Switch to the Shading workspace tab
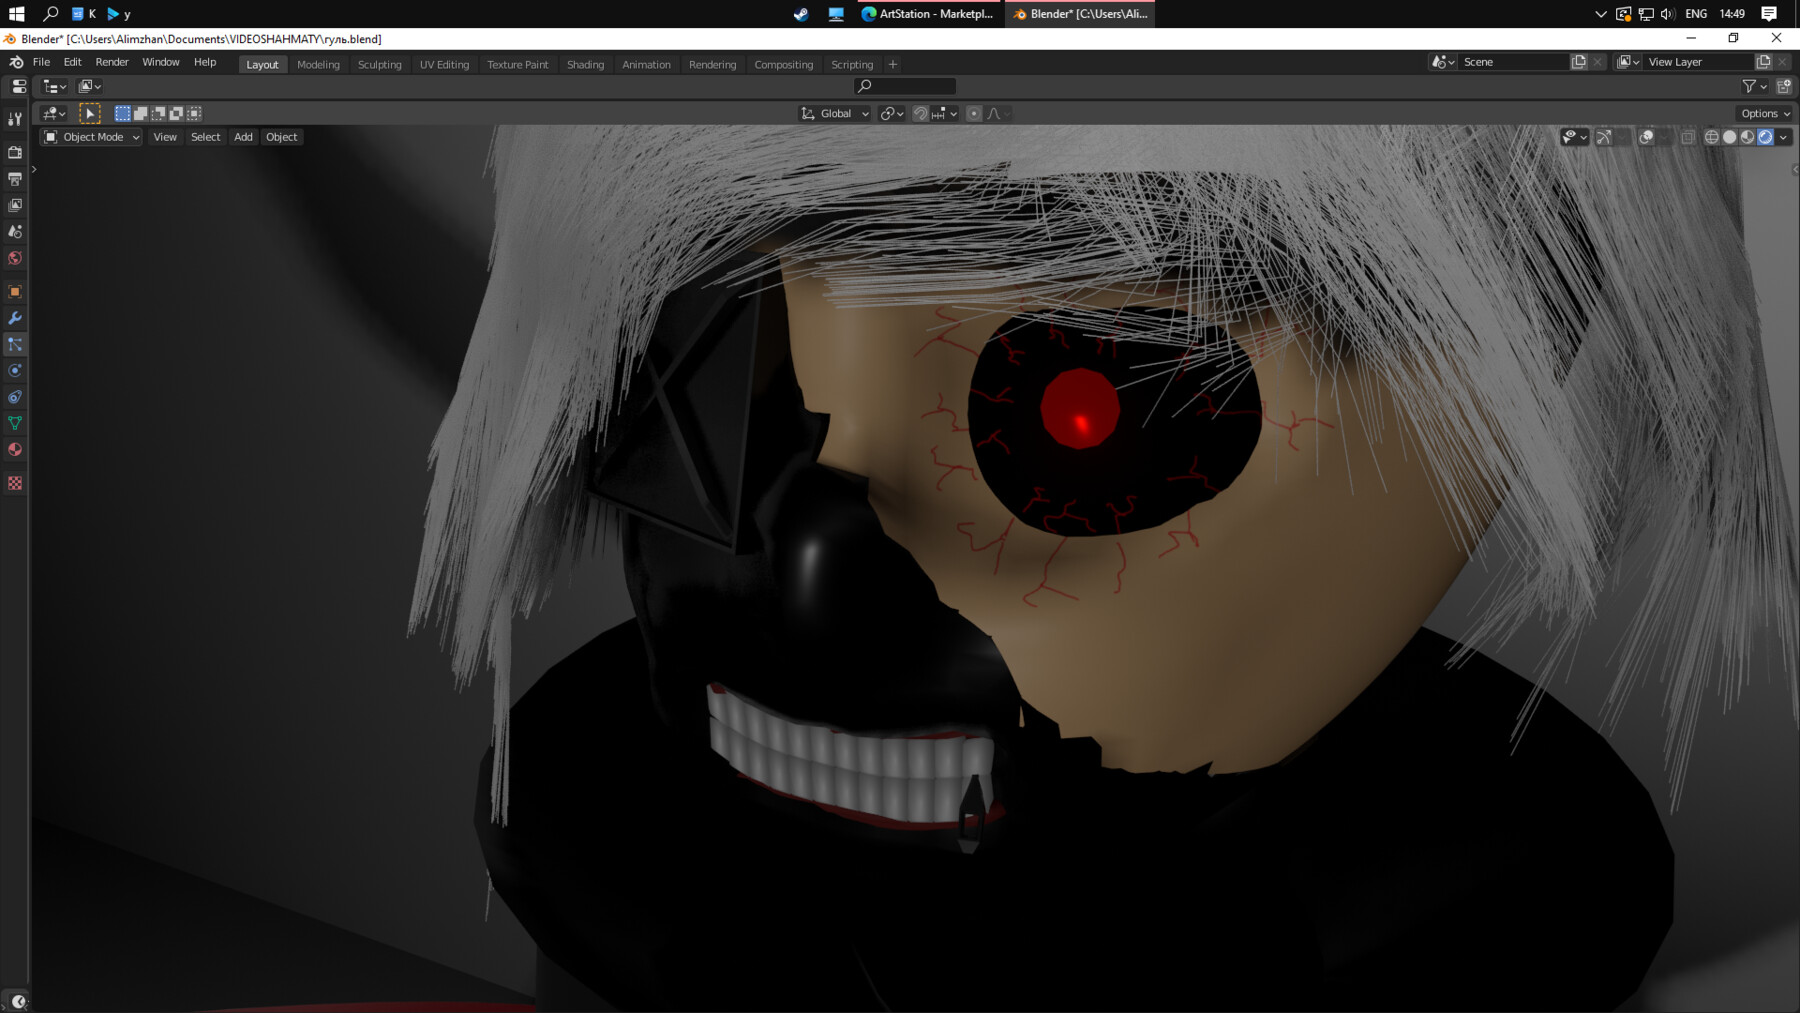The image size is (1800, 1013). 585,64
